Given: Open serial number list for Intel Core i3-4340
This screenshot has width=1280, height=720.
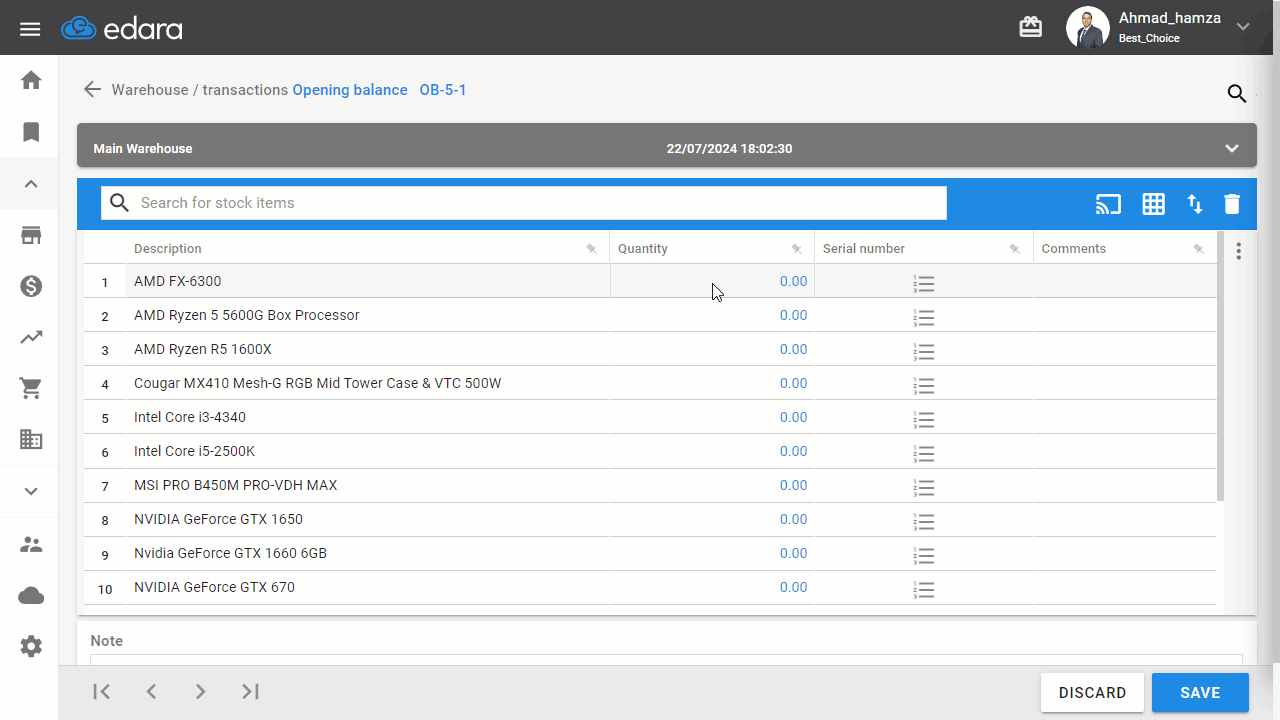Looking at the screenshot, I should pos(924,420).
